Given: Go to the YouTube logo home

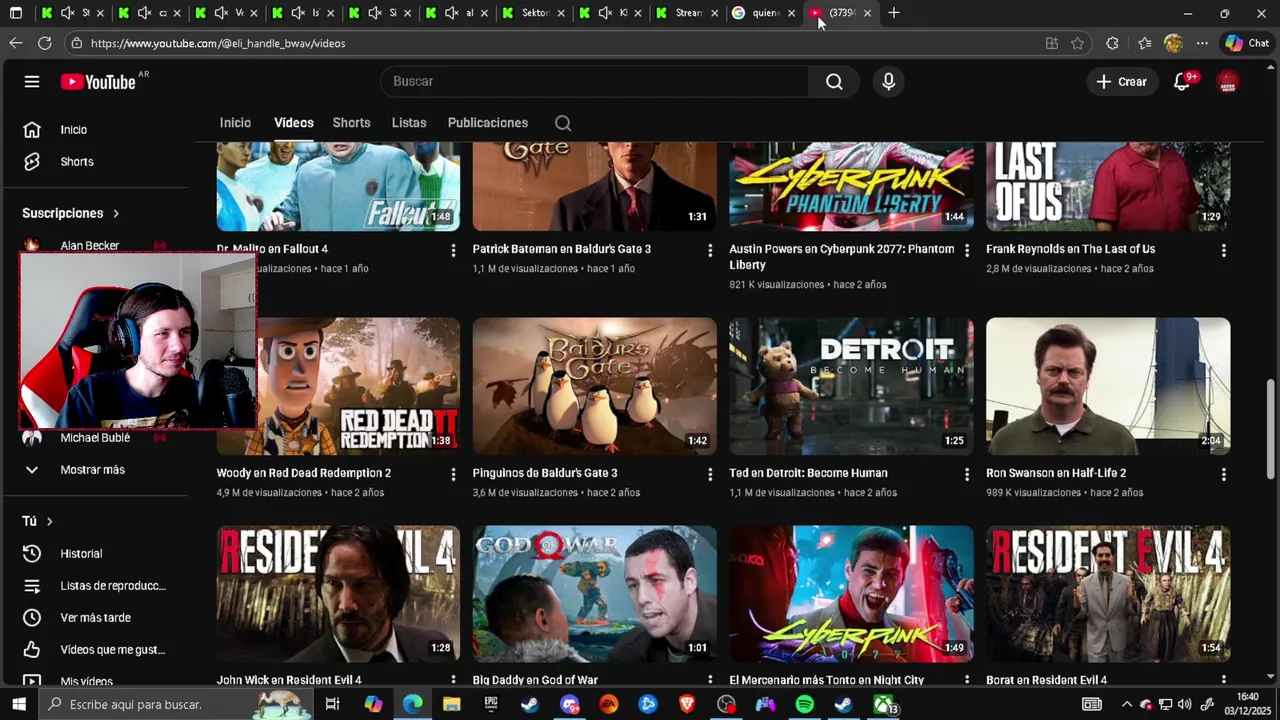Looking at the screenshot, I should [98, 82].
